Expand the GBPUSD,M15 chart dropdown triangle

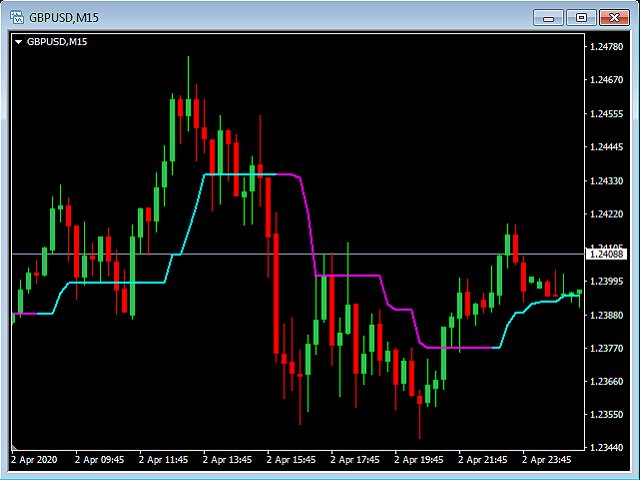[18, 42]
